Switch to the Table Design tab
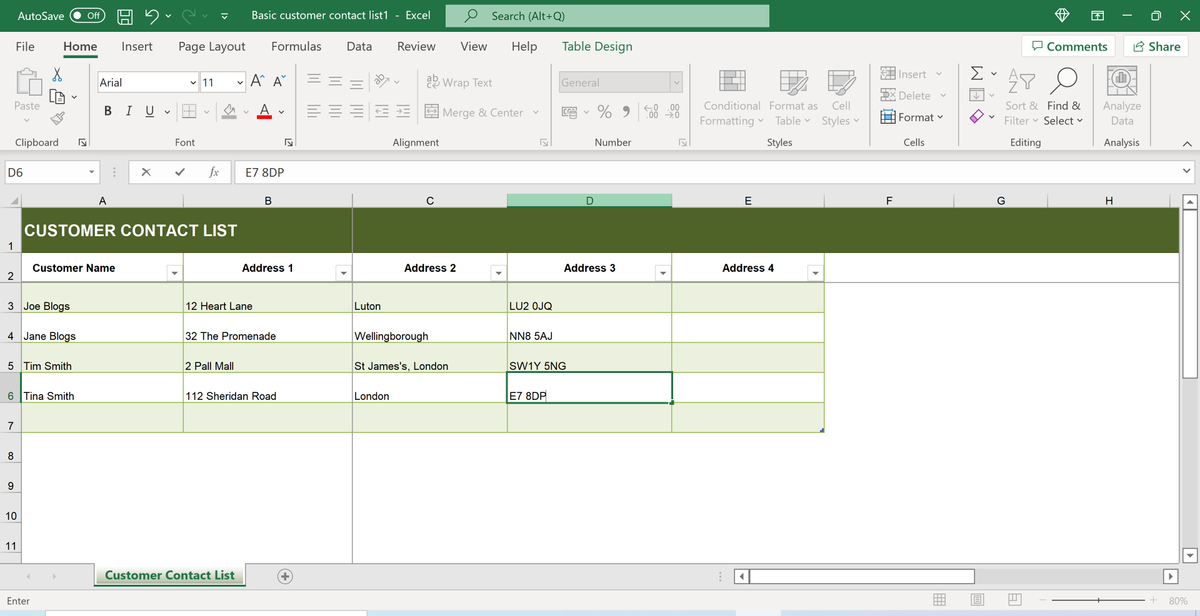The image size is (1200, 616). (x=599, y=46)
